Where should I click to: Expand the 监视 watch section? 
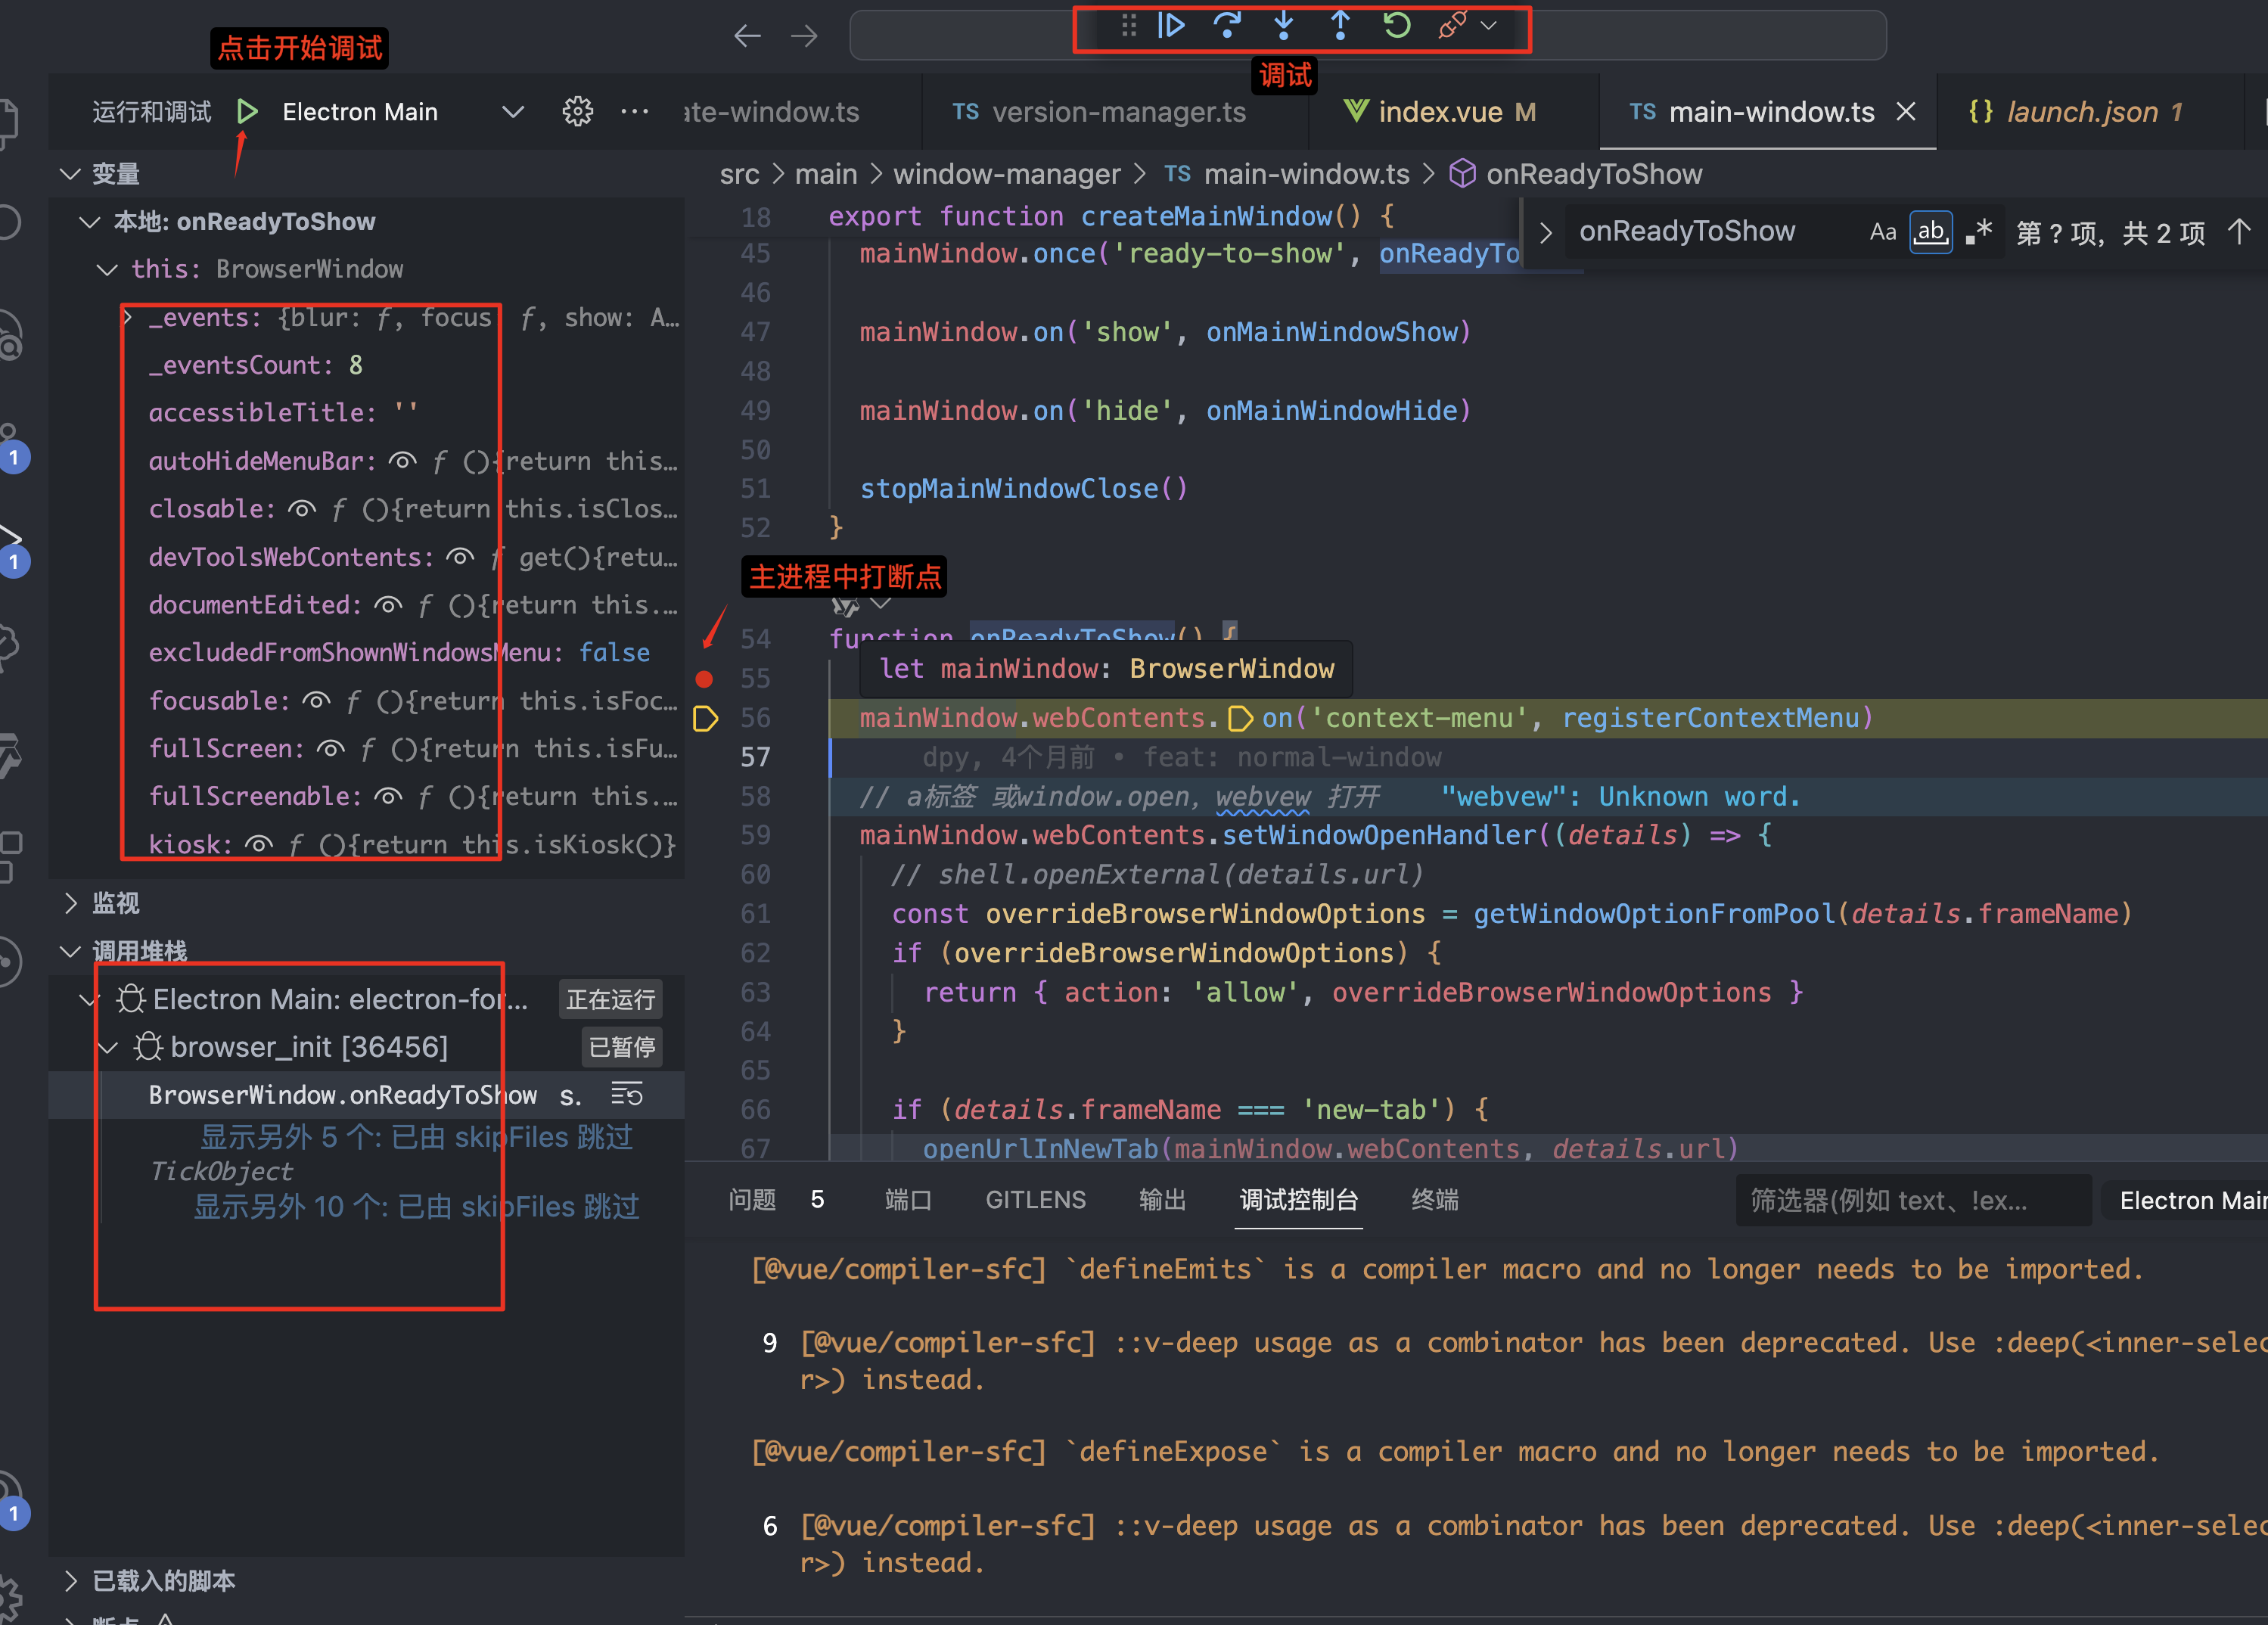[x=70, y=903]
